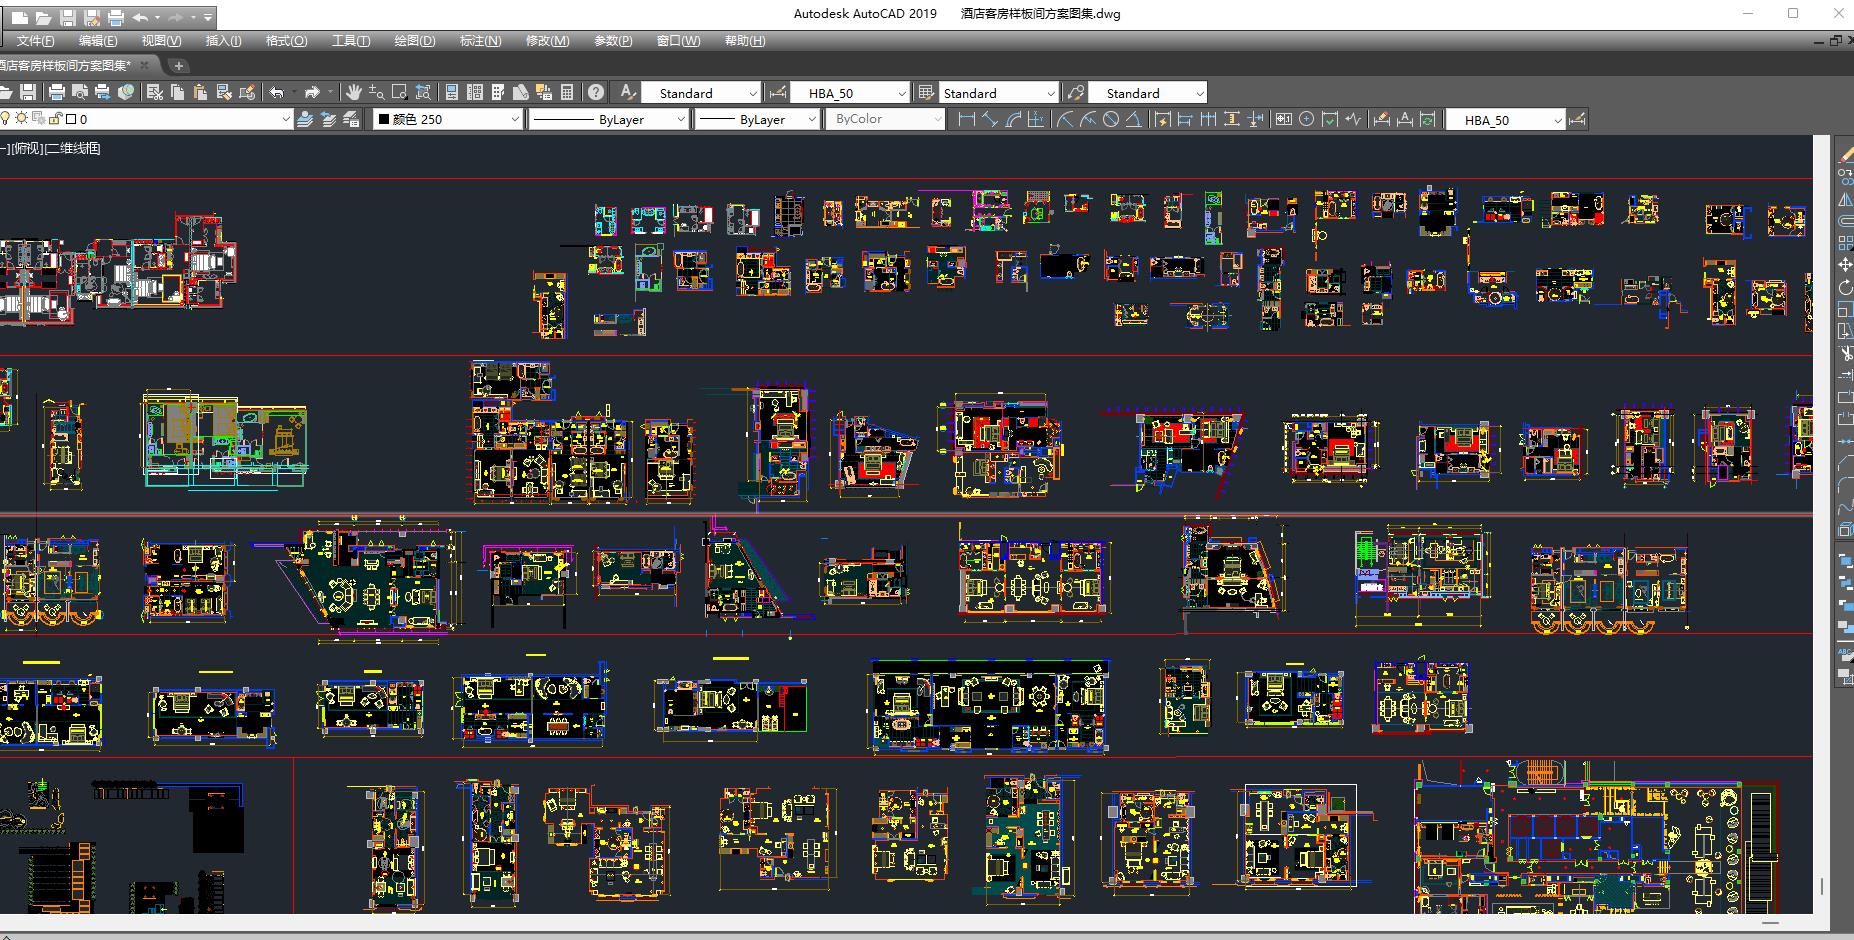Select the Radius dimension tool
The image size is (1854, 940).
pyautogui.click(x=1064, y=119)
